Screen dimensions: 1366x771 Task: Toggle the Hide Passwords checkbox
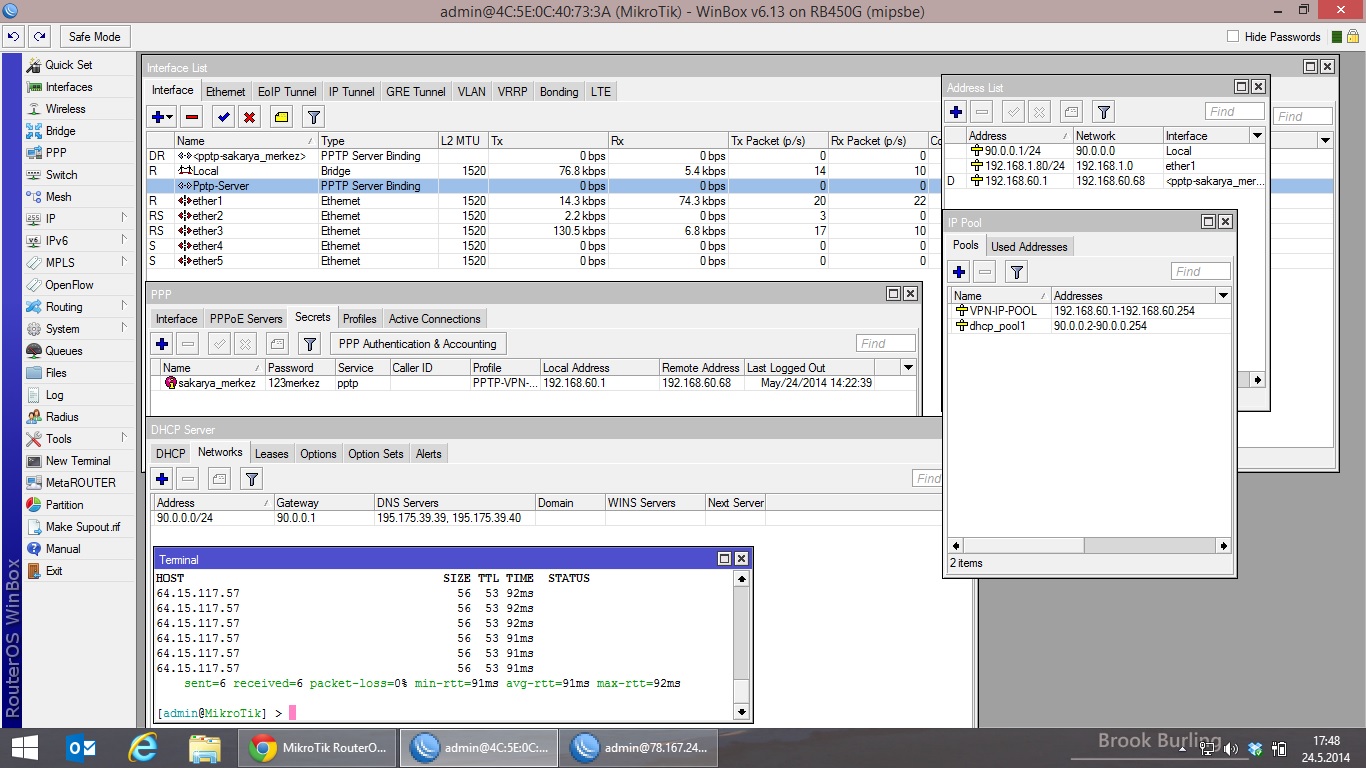click(1233, 37)
